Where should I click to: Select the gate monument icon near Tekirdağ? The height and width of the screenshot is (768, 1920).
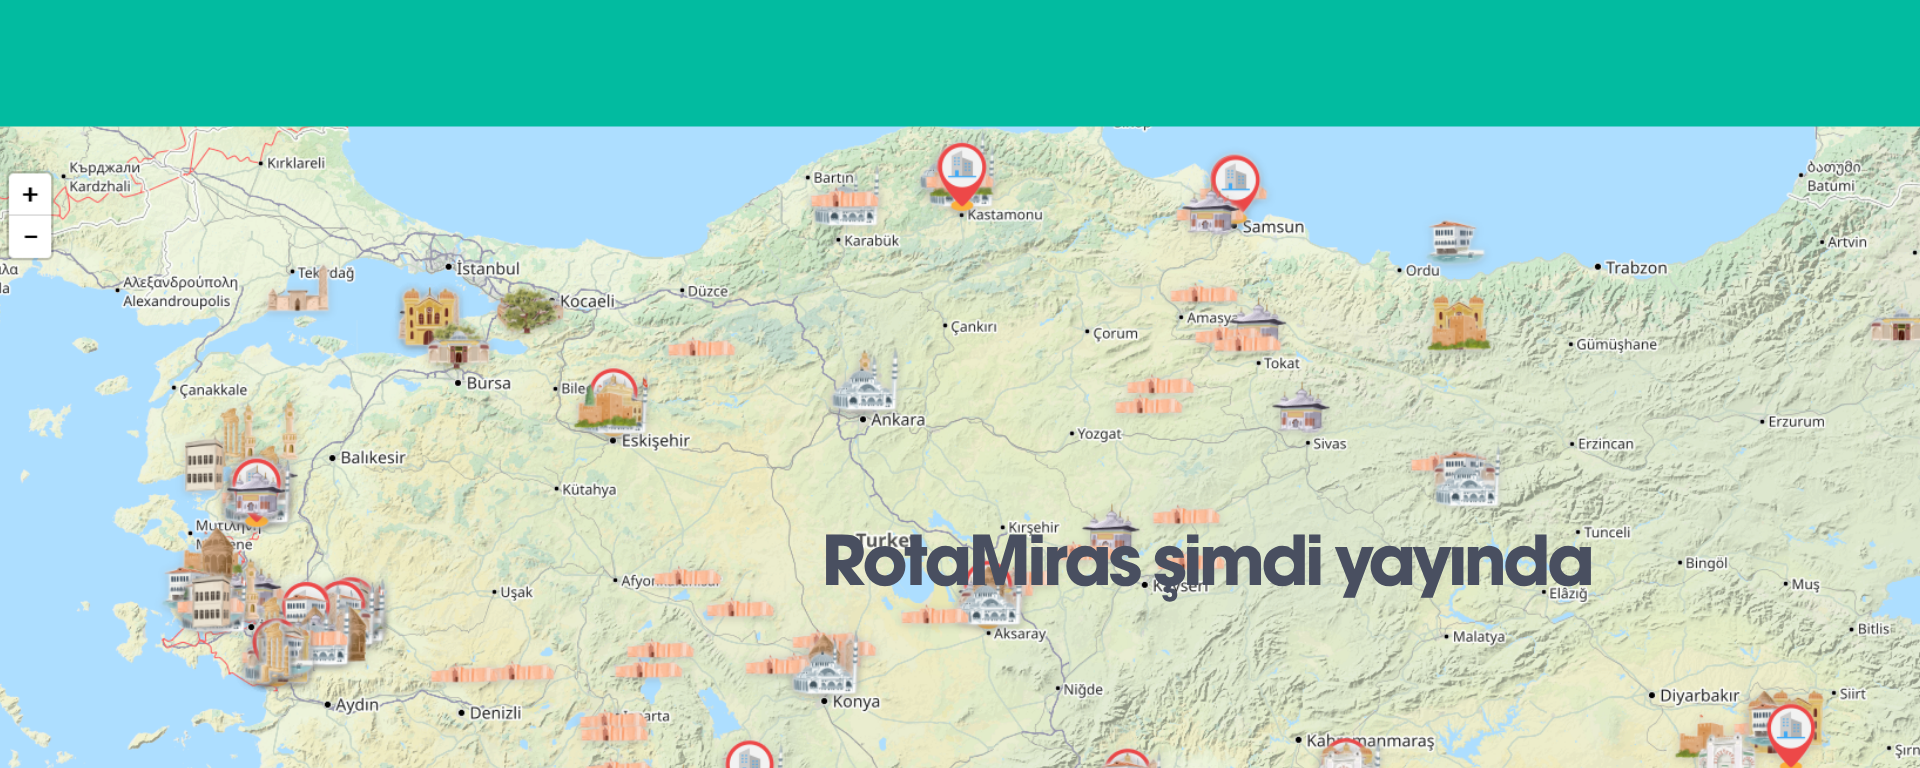tap(298, 290)
